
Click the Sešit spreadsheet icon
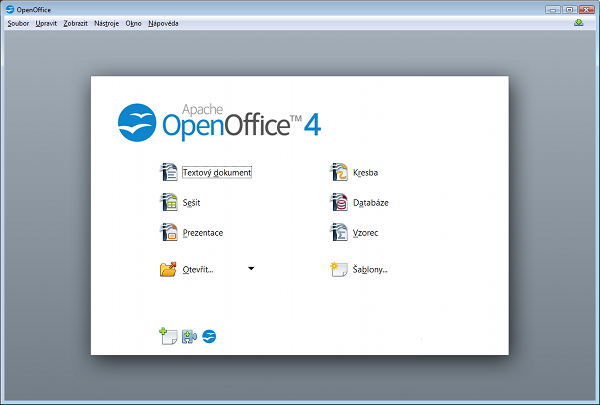(x=168, y=202)
